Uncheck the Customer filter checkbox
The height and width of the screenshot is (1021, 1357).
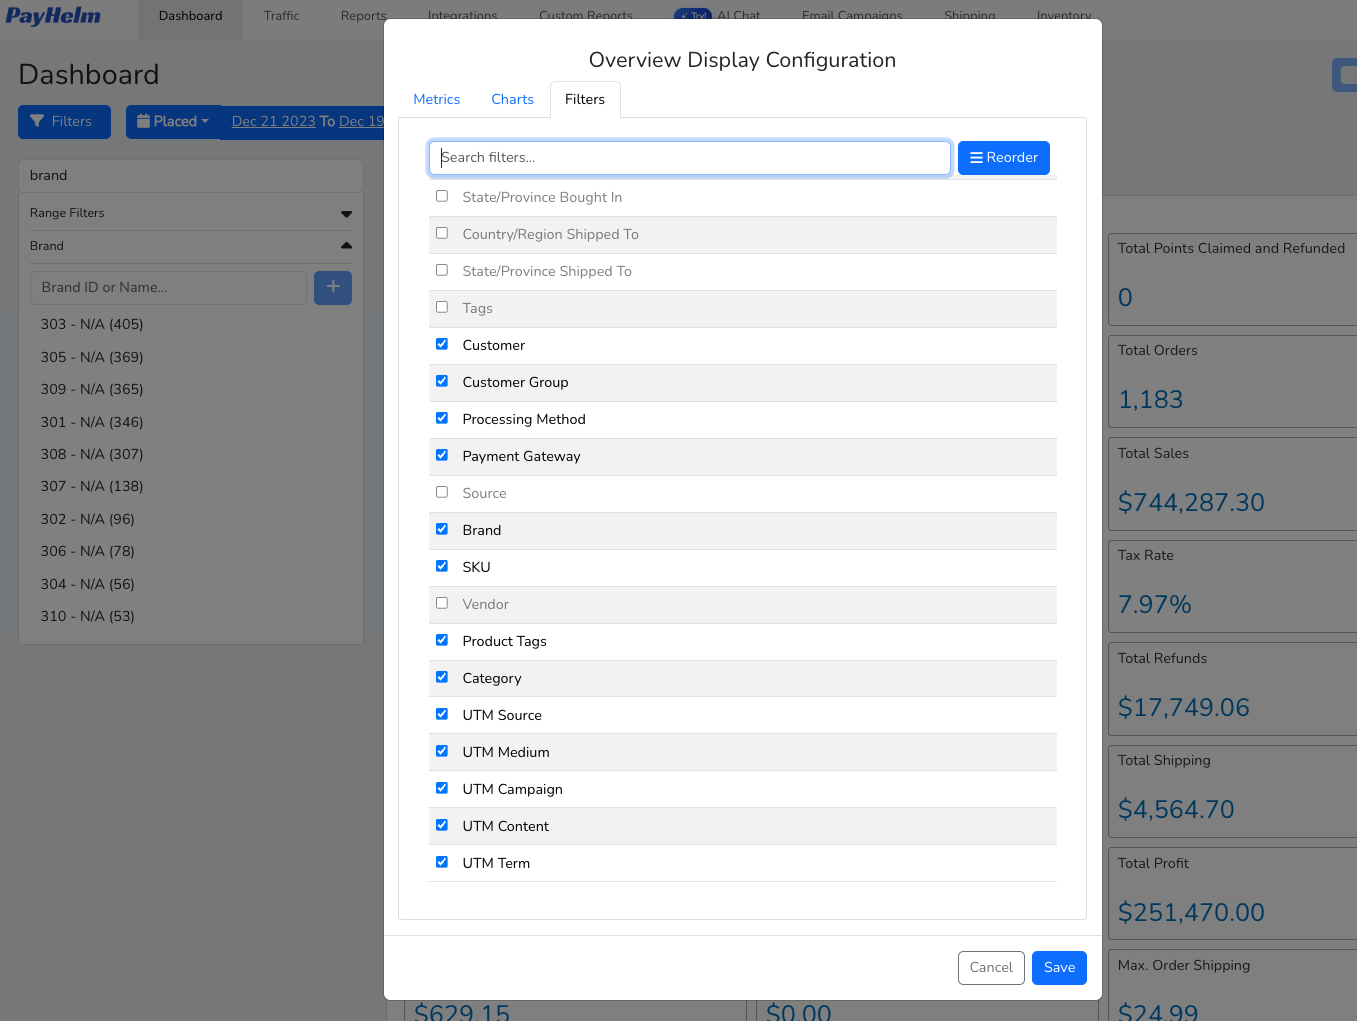442,344
